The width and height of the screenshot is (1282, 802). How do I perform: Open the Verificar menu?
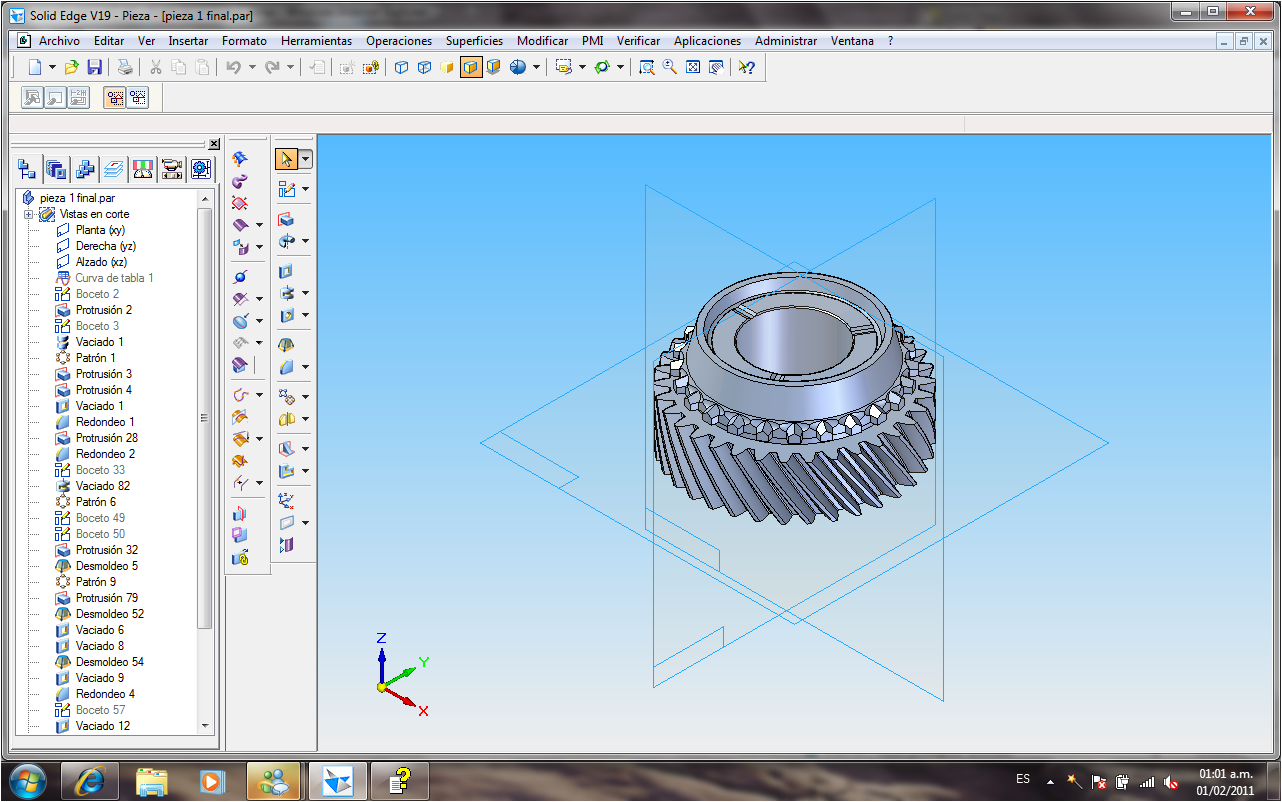(638, 41)
